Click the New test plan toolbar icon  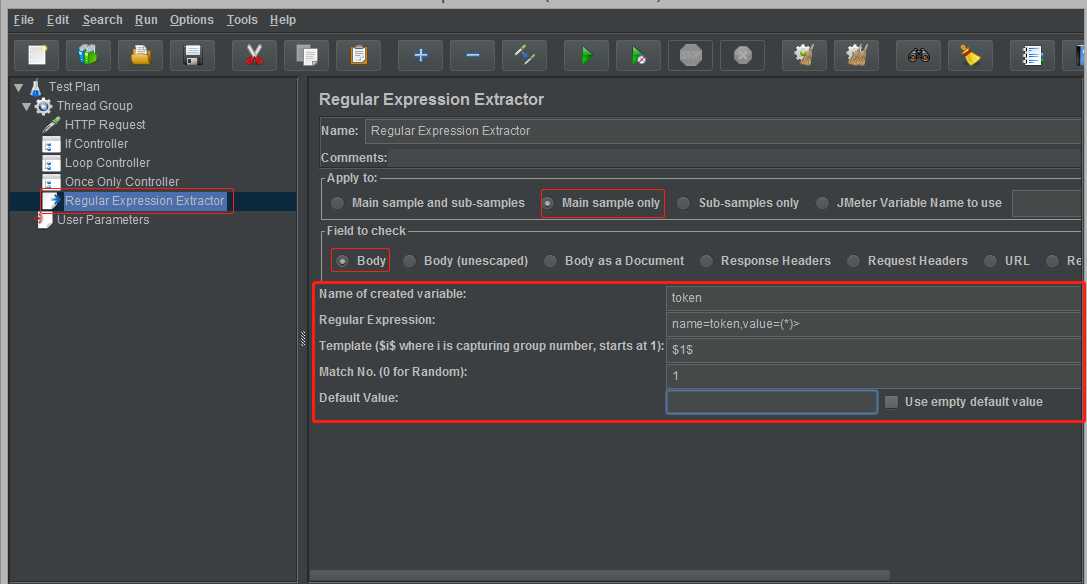click(x=37, y=55)
